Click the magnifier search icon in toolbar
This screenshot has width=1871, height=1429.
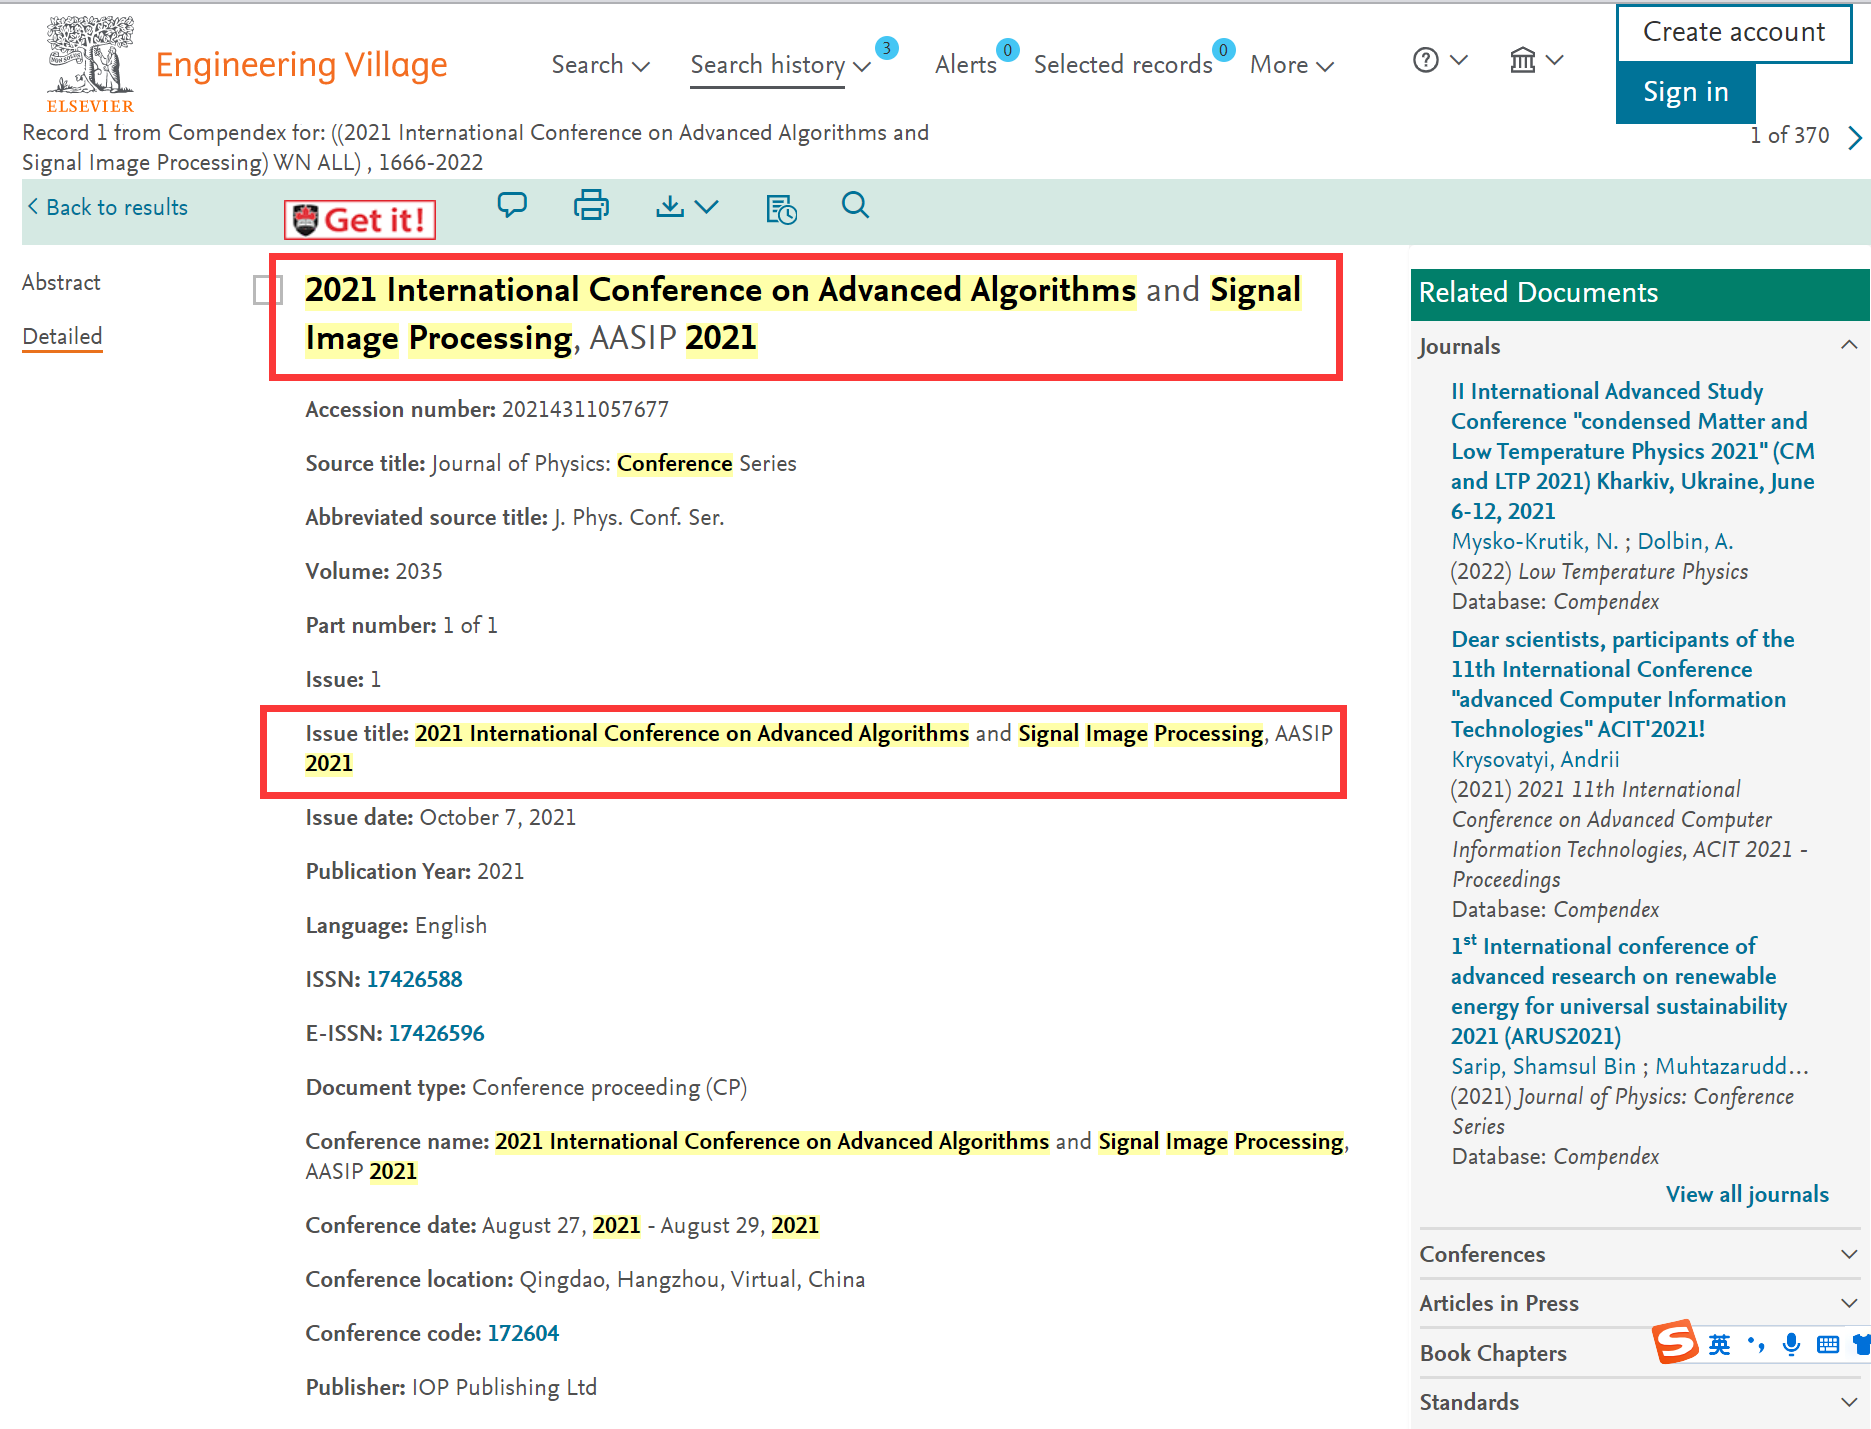tap(855, 206)
